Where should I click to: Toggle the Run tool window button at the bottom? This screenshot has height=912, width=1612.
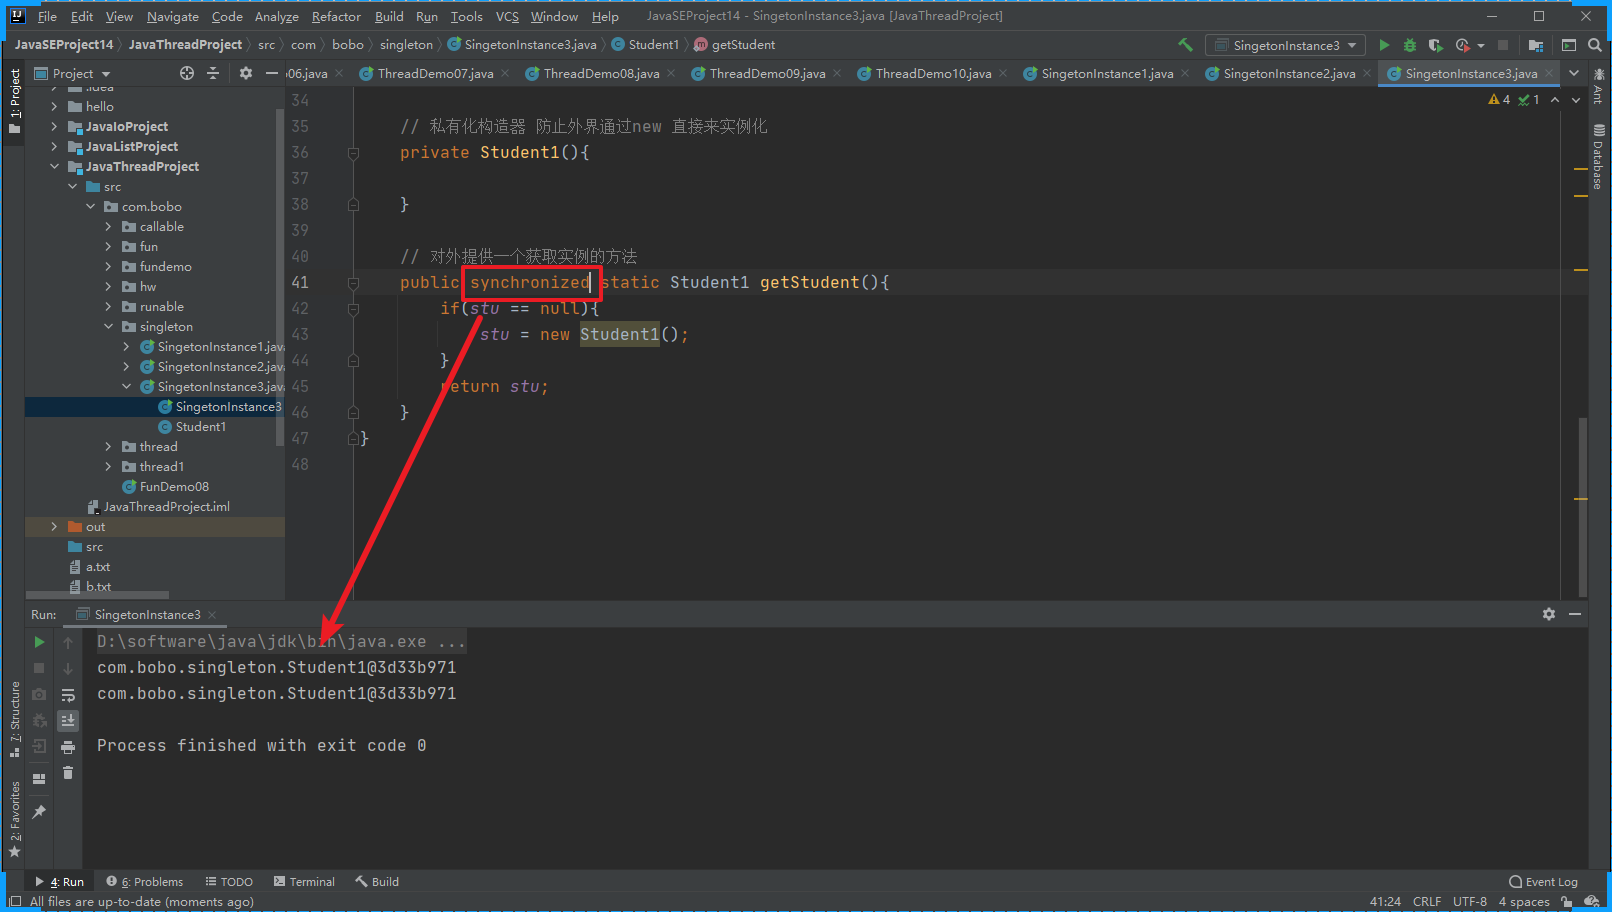pyautogui.click(x=60, y=882)
